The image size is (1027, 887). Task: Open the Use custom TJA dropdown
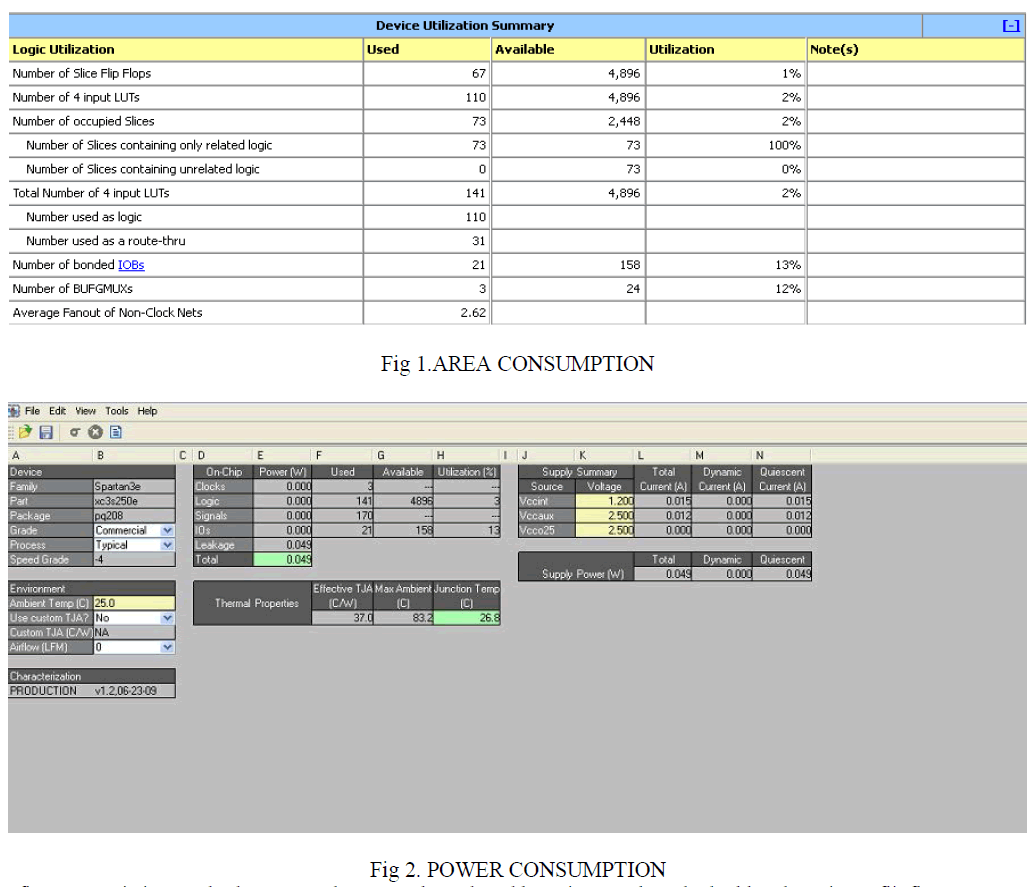click(x=167, y=618)
